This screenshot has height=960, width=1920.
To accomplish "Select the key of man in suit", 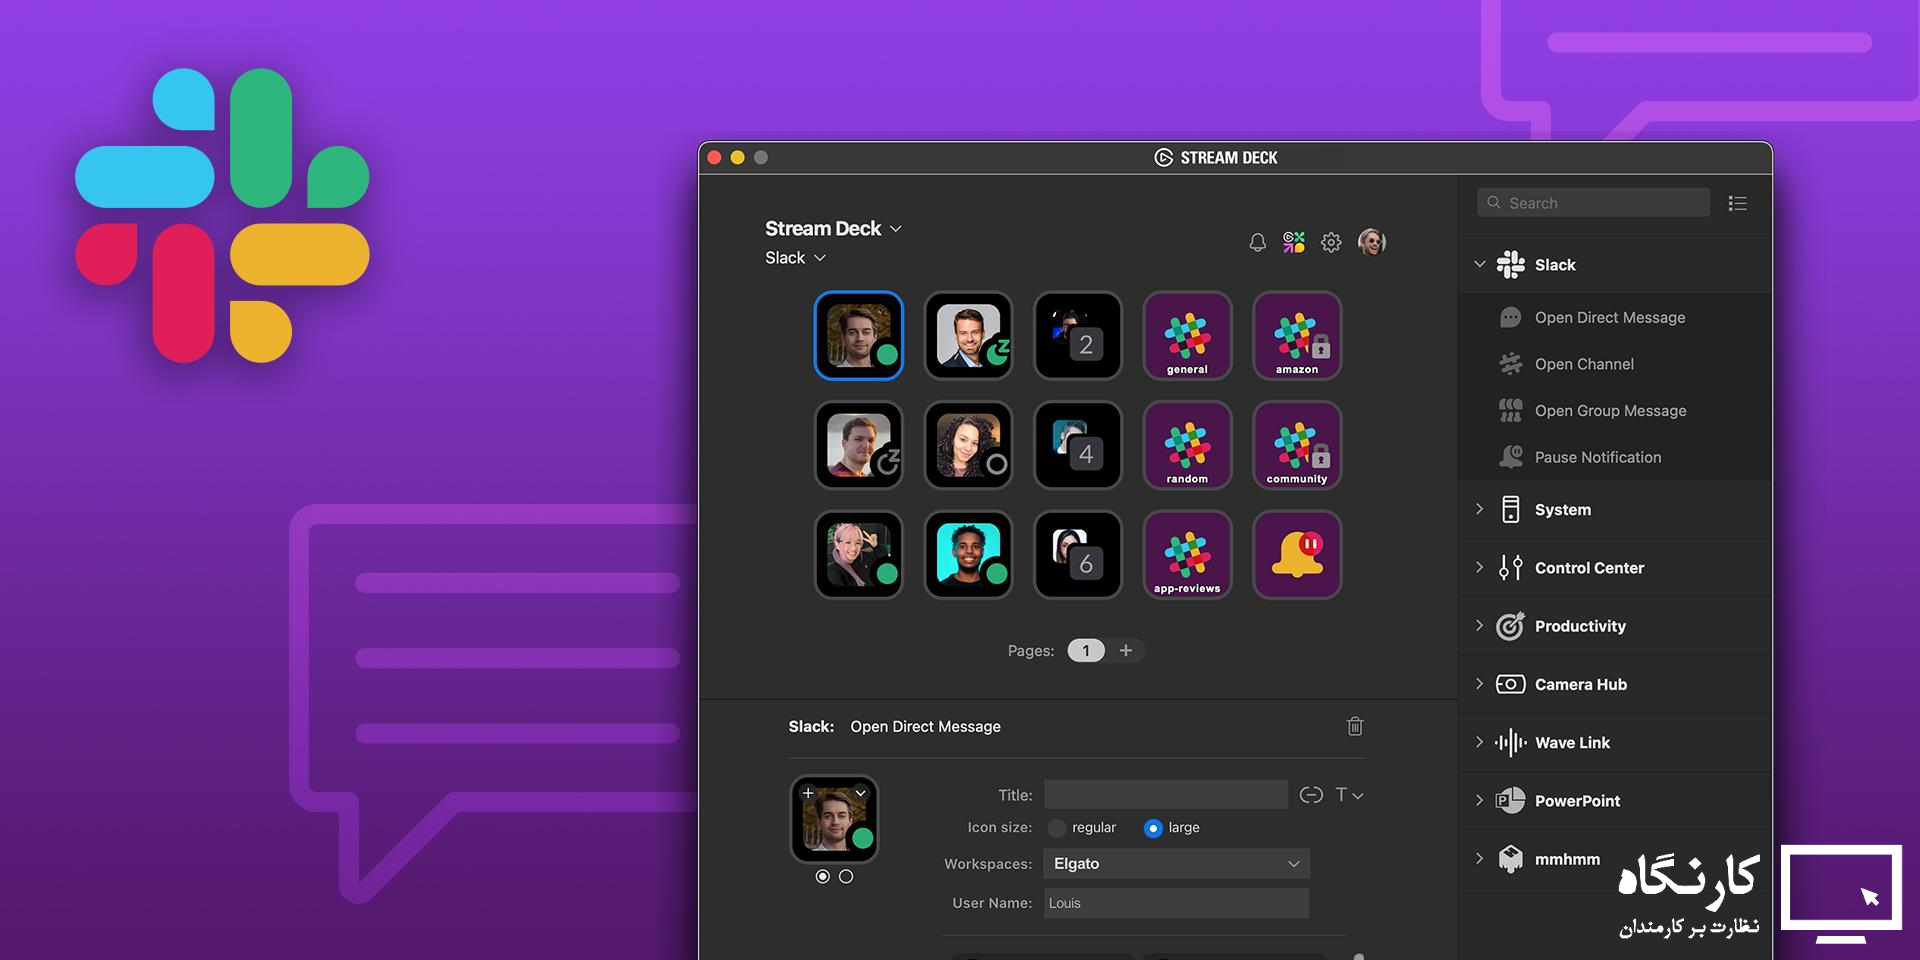I will click(x=968, y=336).
